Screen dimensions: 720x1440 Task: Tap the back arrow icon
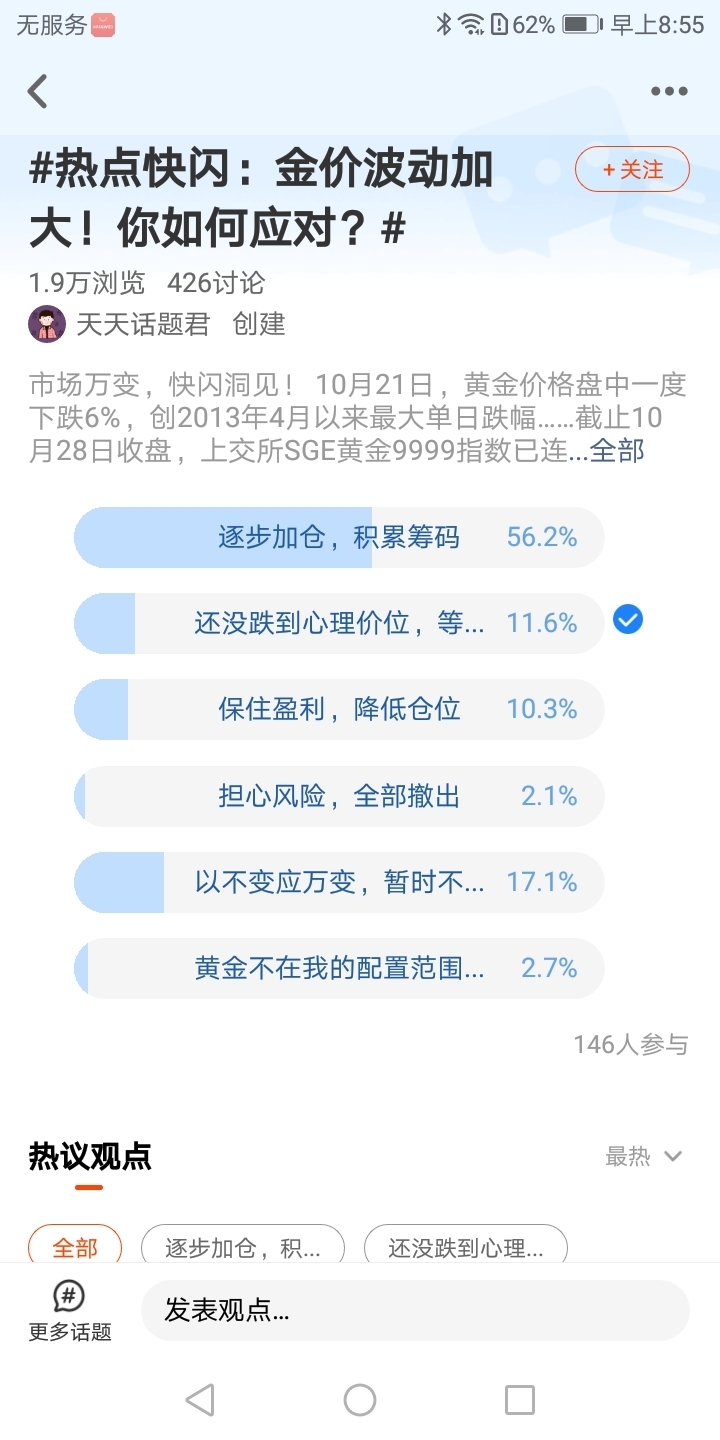[x=38, y=91]
